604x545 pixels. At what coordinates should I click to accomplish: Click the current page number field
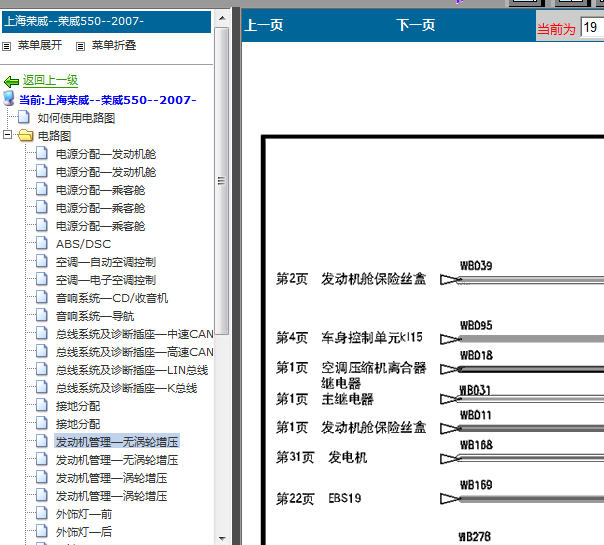pyautogui.click(x=592, y=27)
